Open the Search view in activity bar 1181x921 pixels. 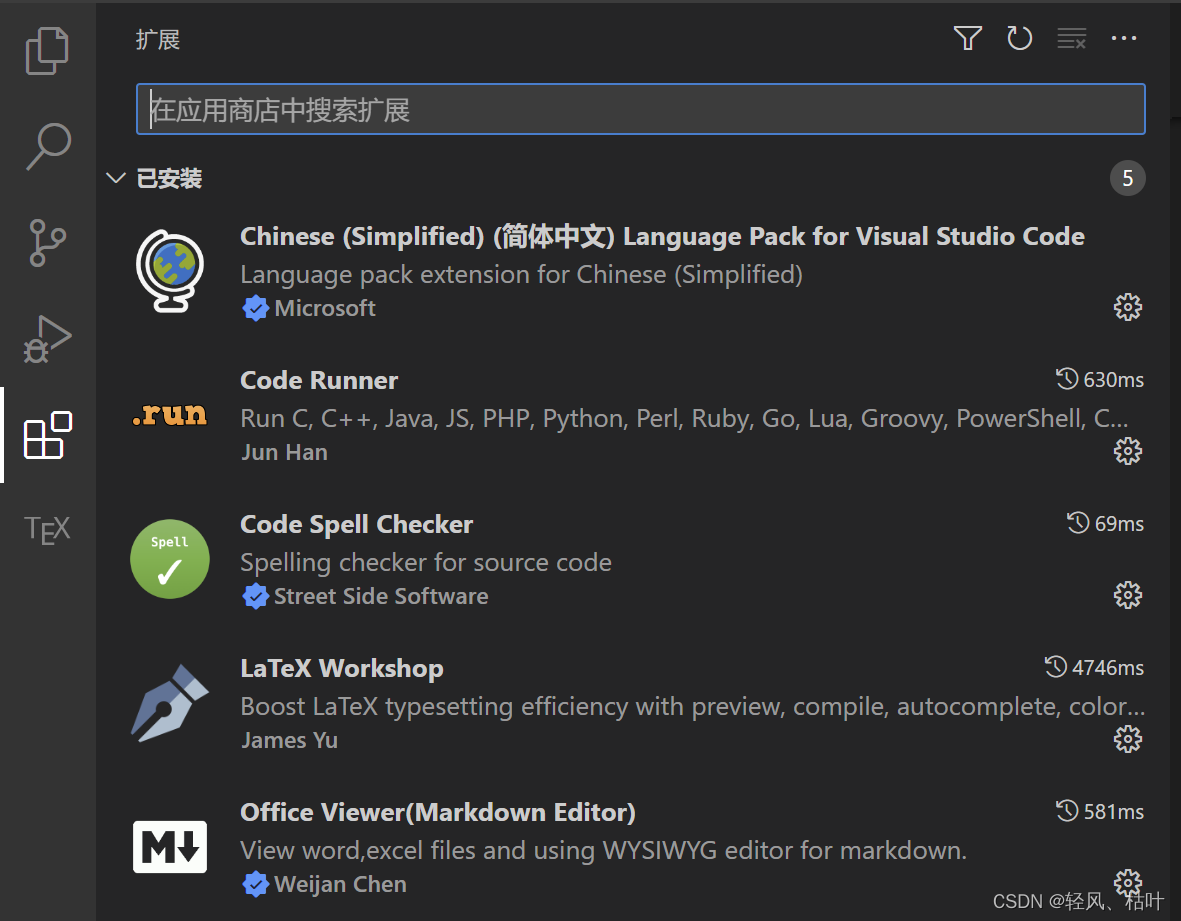48,146
